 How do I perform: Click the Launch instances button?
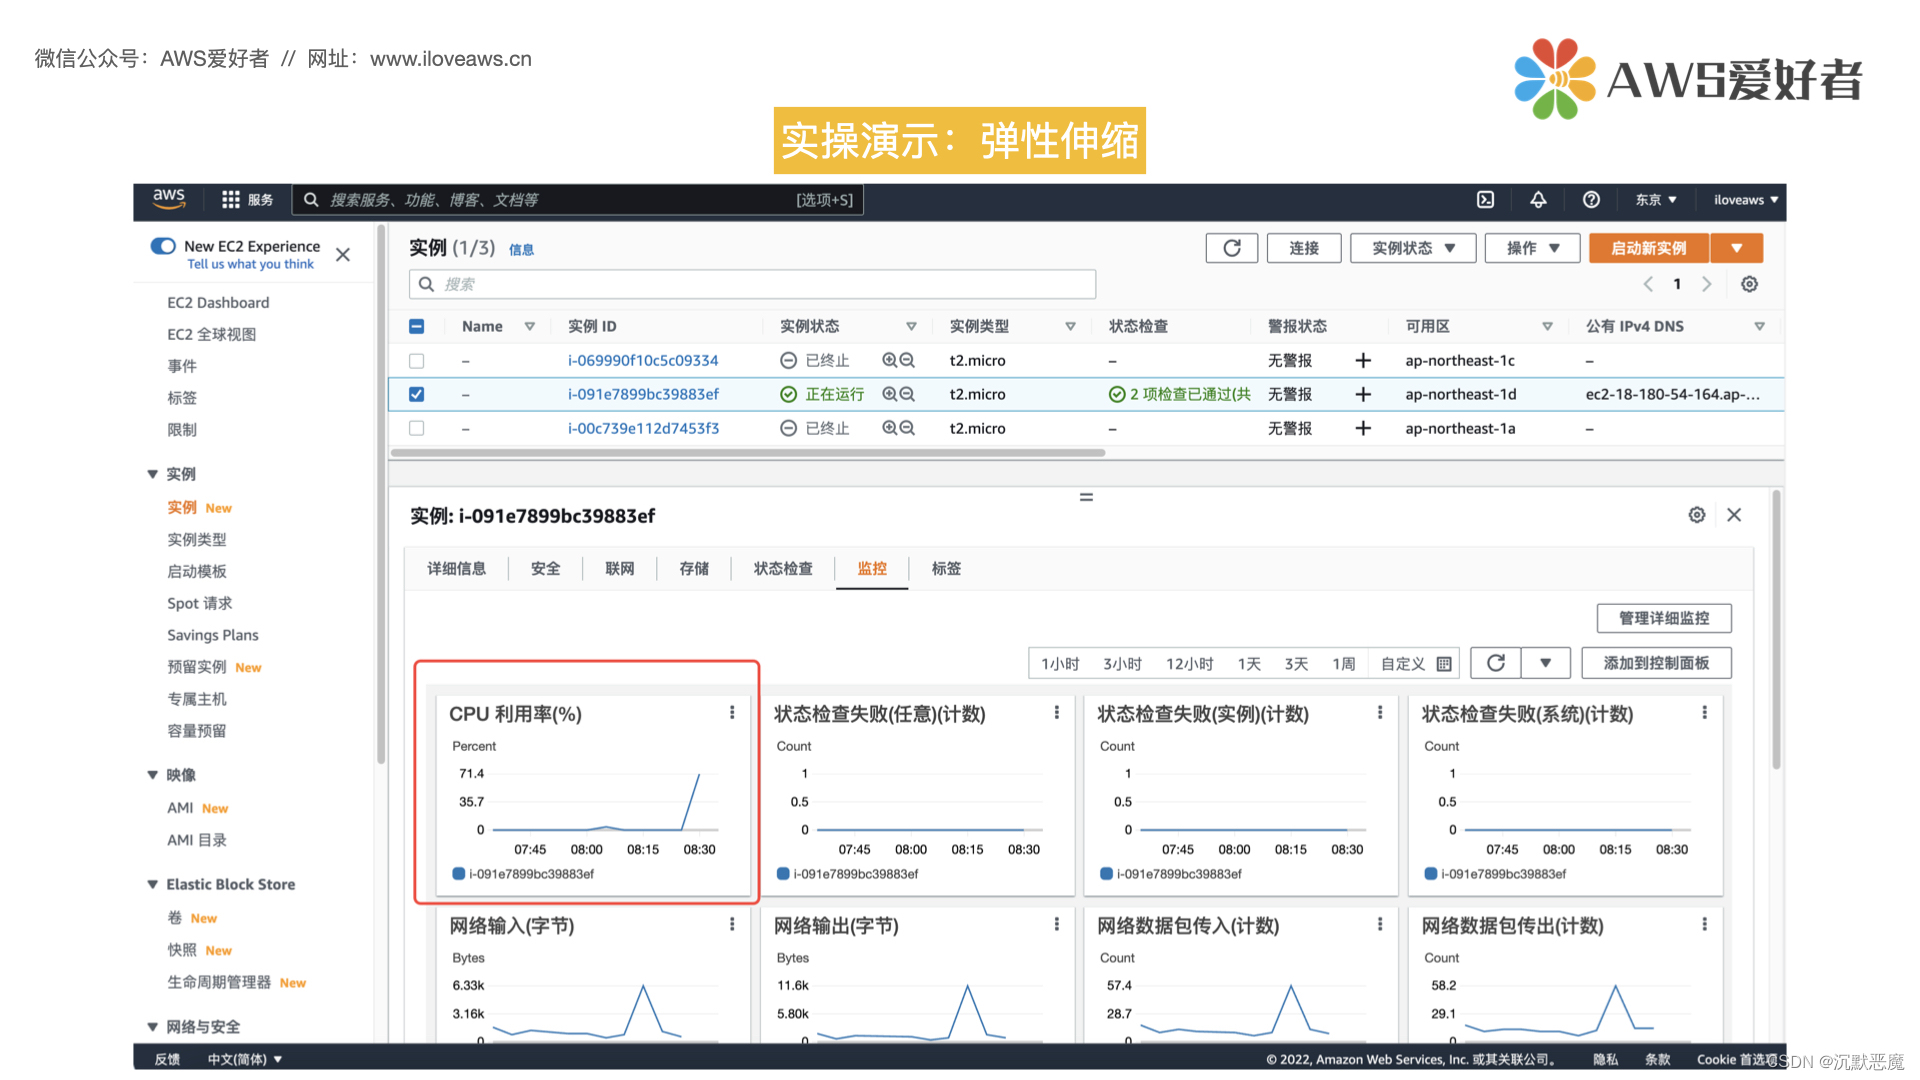[x=1649, y=248]
